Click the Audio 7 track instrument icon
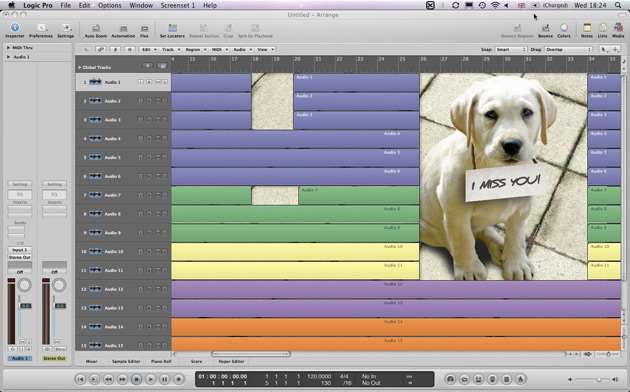 (x=95, y=195)
